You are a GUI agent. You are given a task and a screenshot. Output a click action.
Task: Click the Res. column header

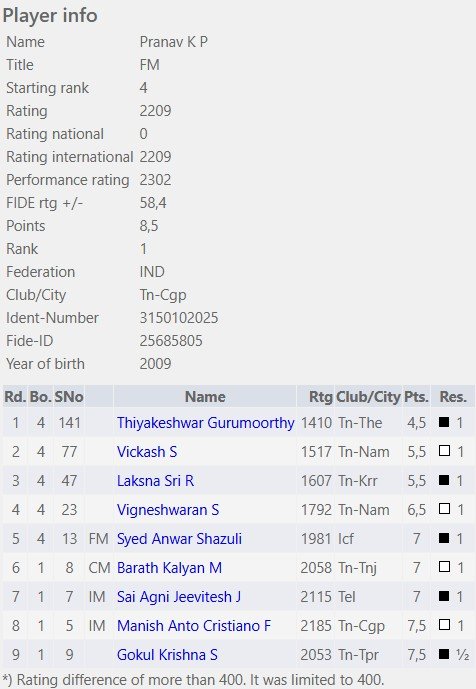pos(453,397)
